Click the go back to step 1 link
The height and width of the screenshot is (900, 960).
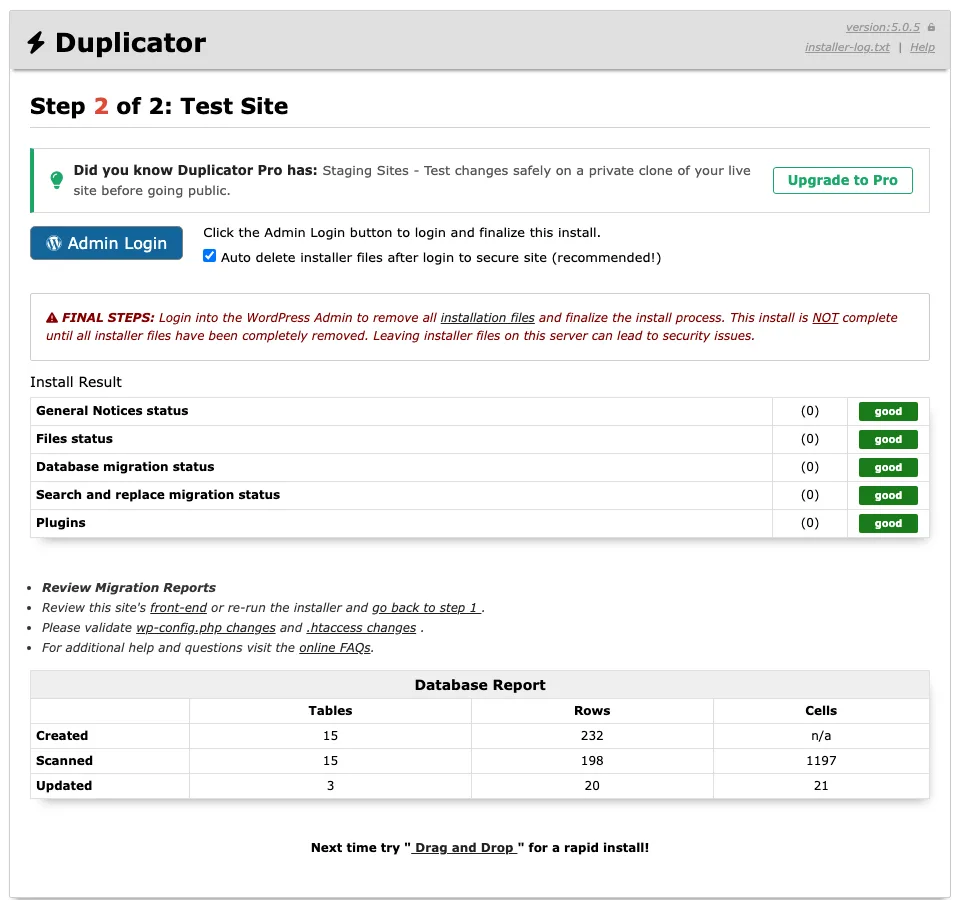pos(426,608)
